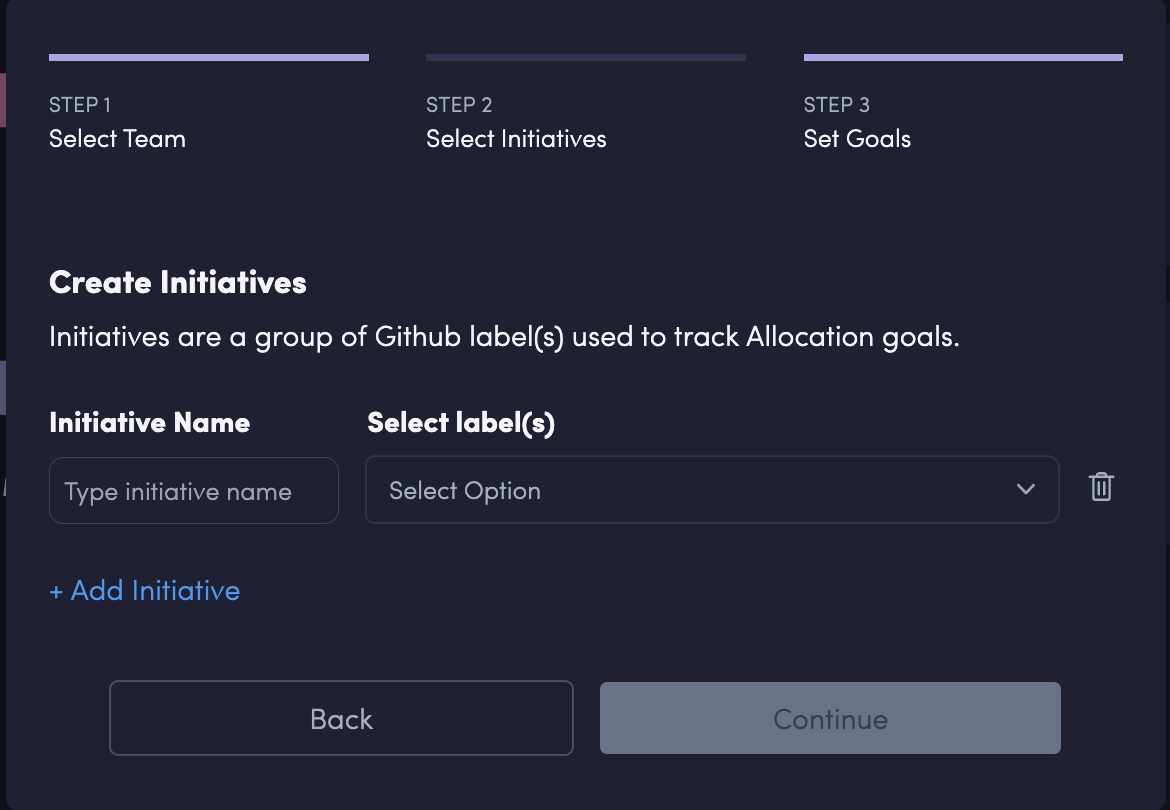
Task: Jump to the Set Goals step
Action: coord(857,139)
